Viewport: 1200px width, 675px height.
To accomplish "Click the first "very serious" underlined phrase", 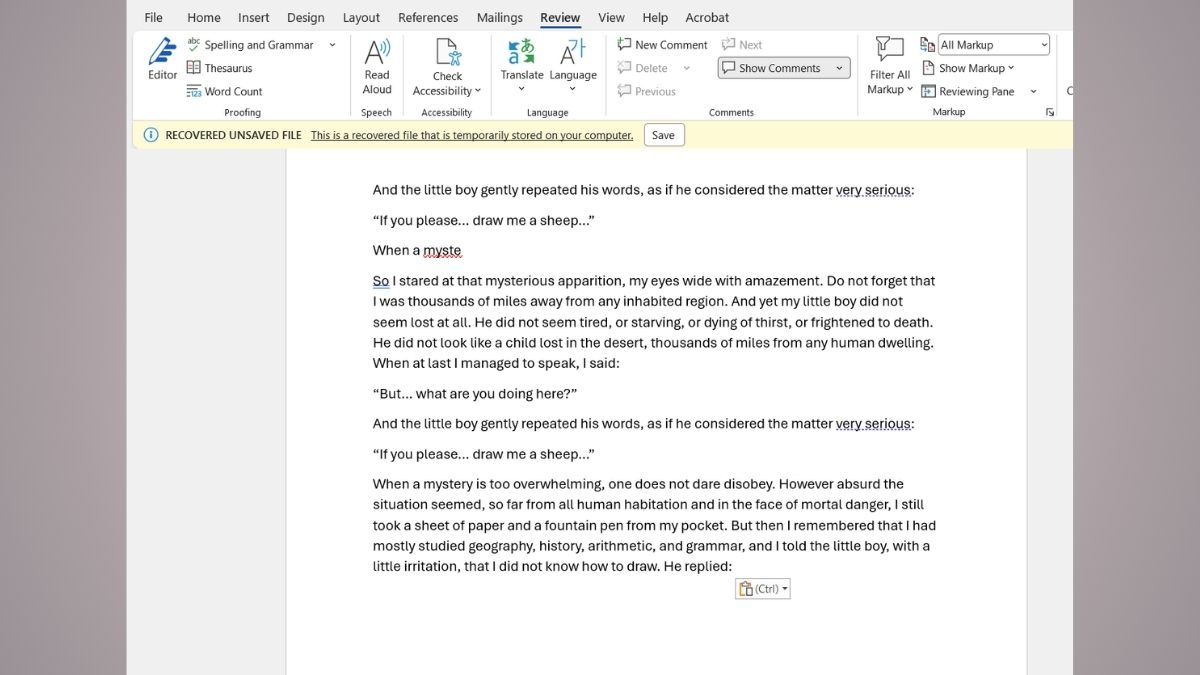I will point(874,190).
